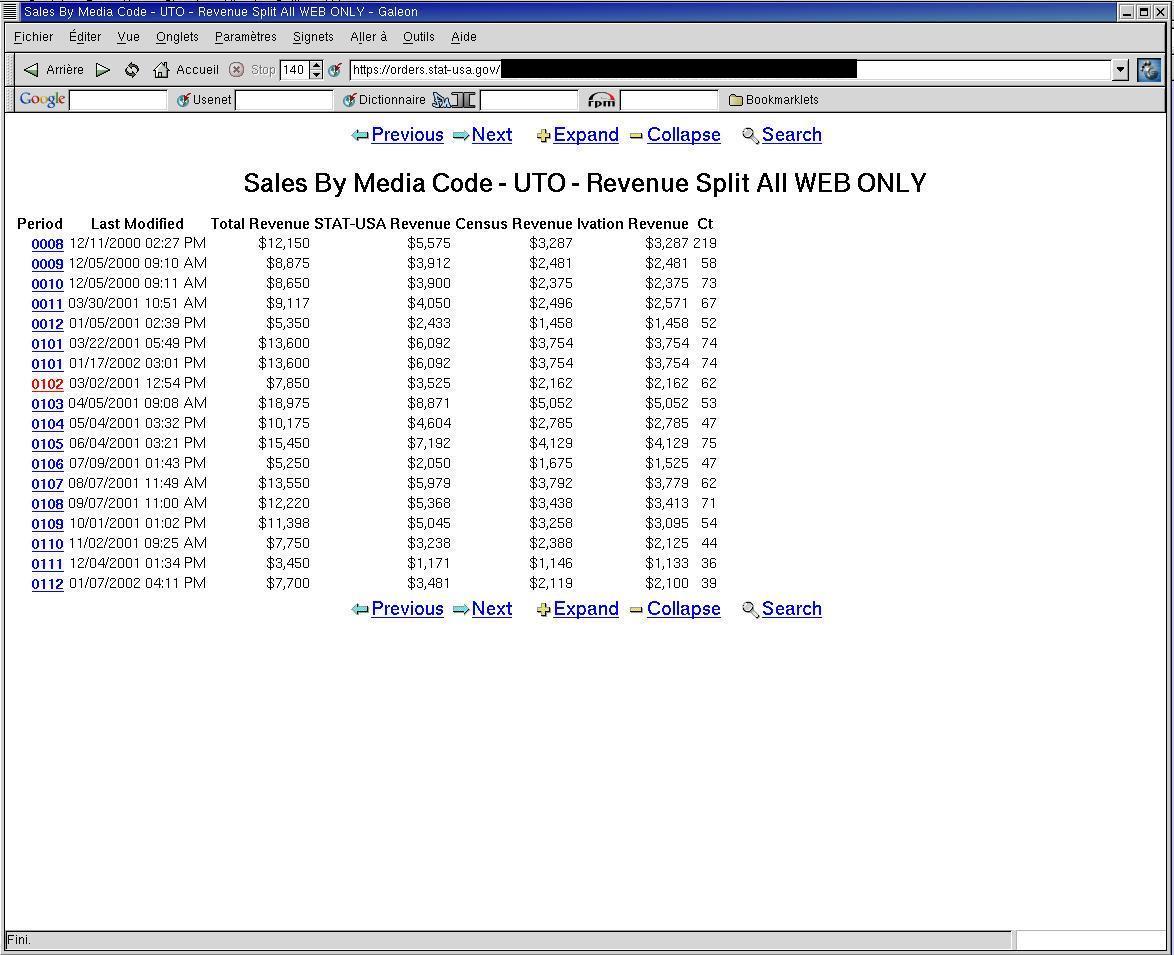Open the Paramètres menu
This screenshot has height=955, width=1174.
pos(245,37)
